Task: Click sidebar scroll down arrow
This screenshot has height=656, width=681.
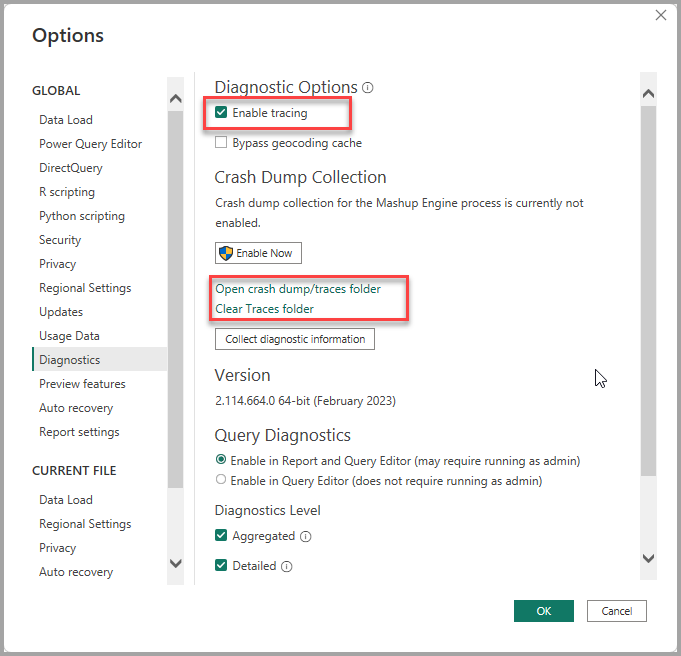Action: tap(175, 563)
